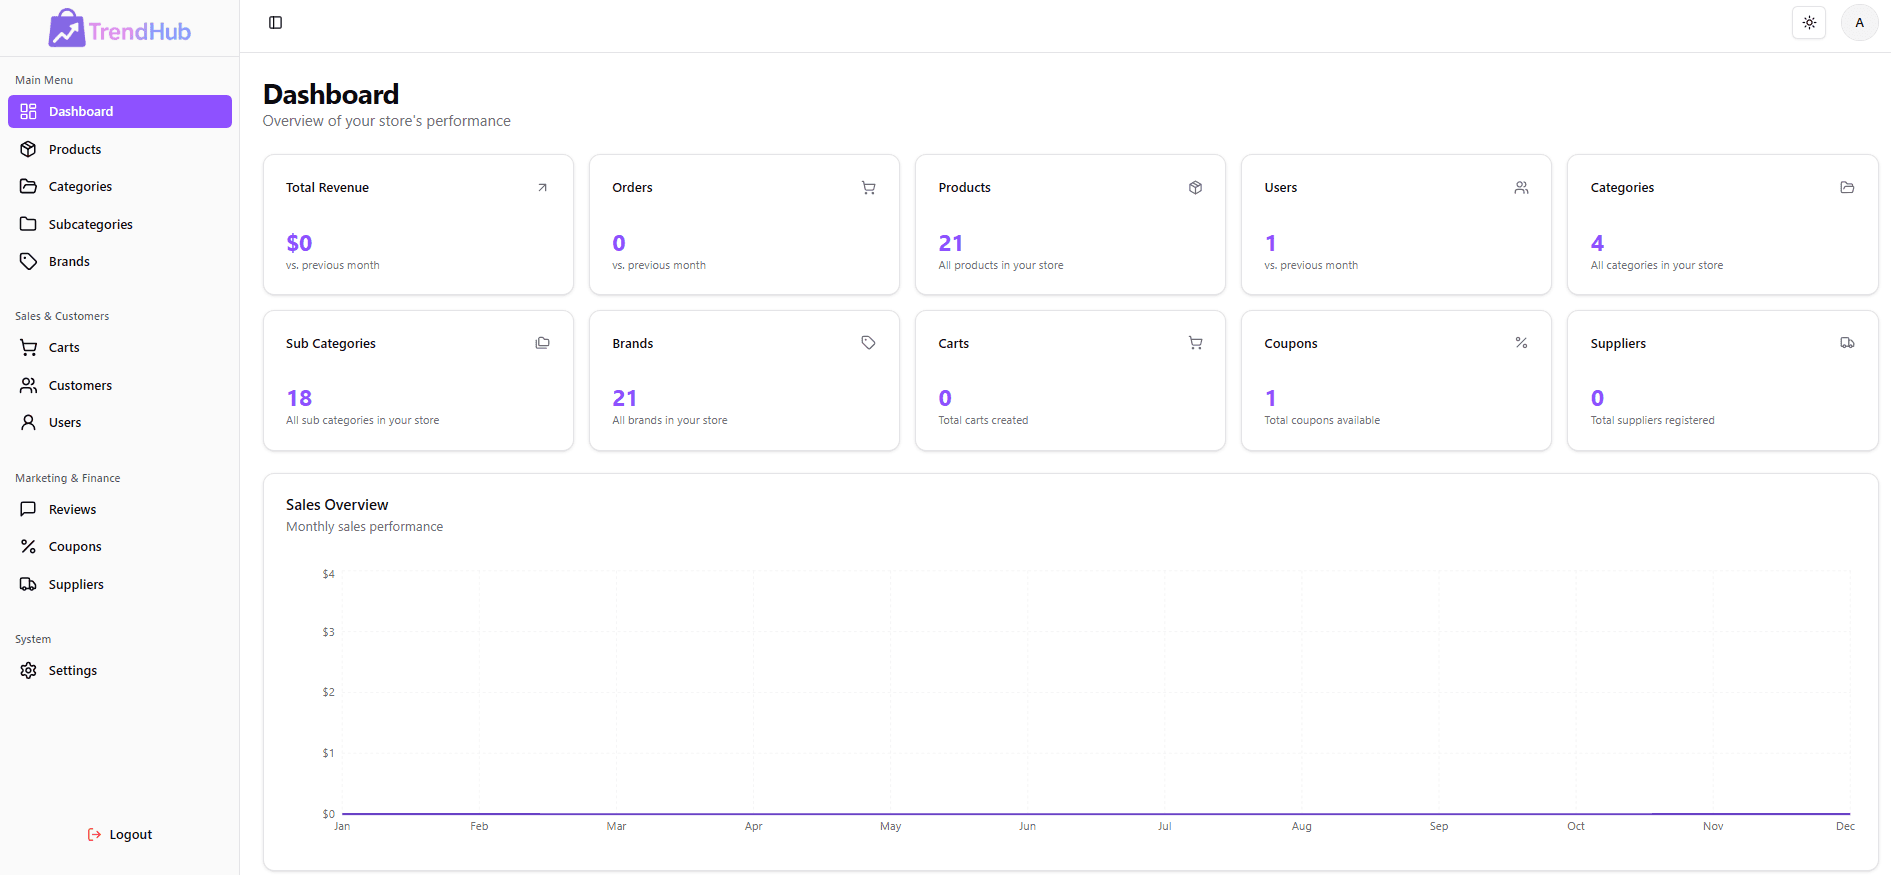Viewport: 1891px width, 875px height.
Task: Click the Jun label on chart axis
Action: (1027, 826)
